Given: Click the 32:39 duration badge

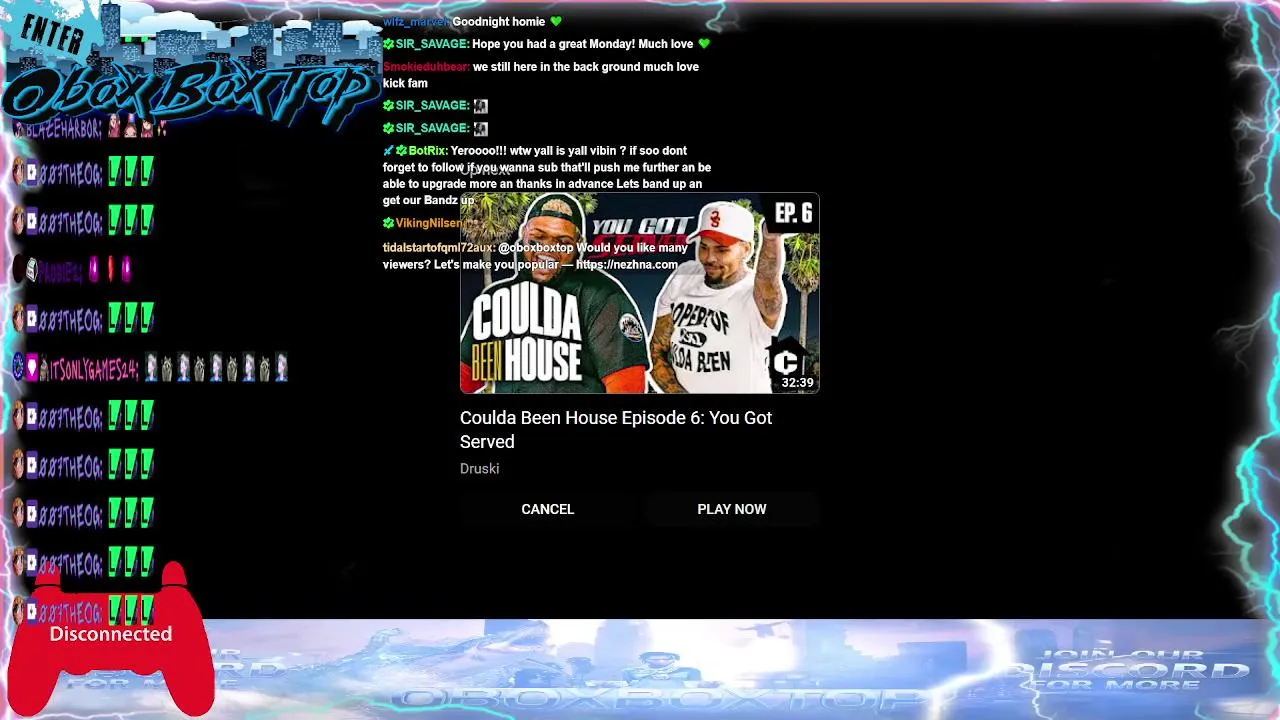Looking at the screenshot, I should pyautogui.click(x=797, y=382).
